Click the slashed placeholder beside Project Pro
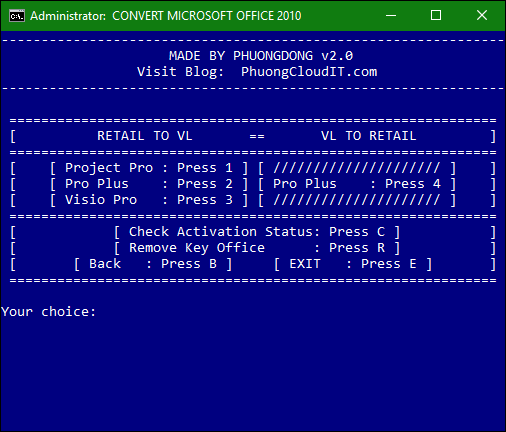Screen dimensions: 506x432 (x=357, y=168)
